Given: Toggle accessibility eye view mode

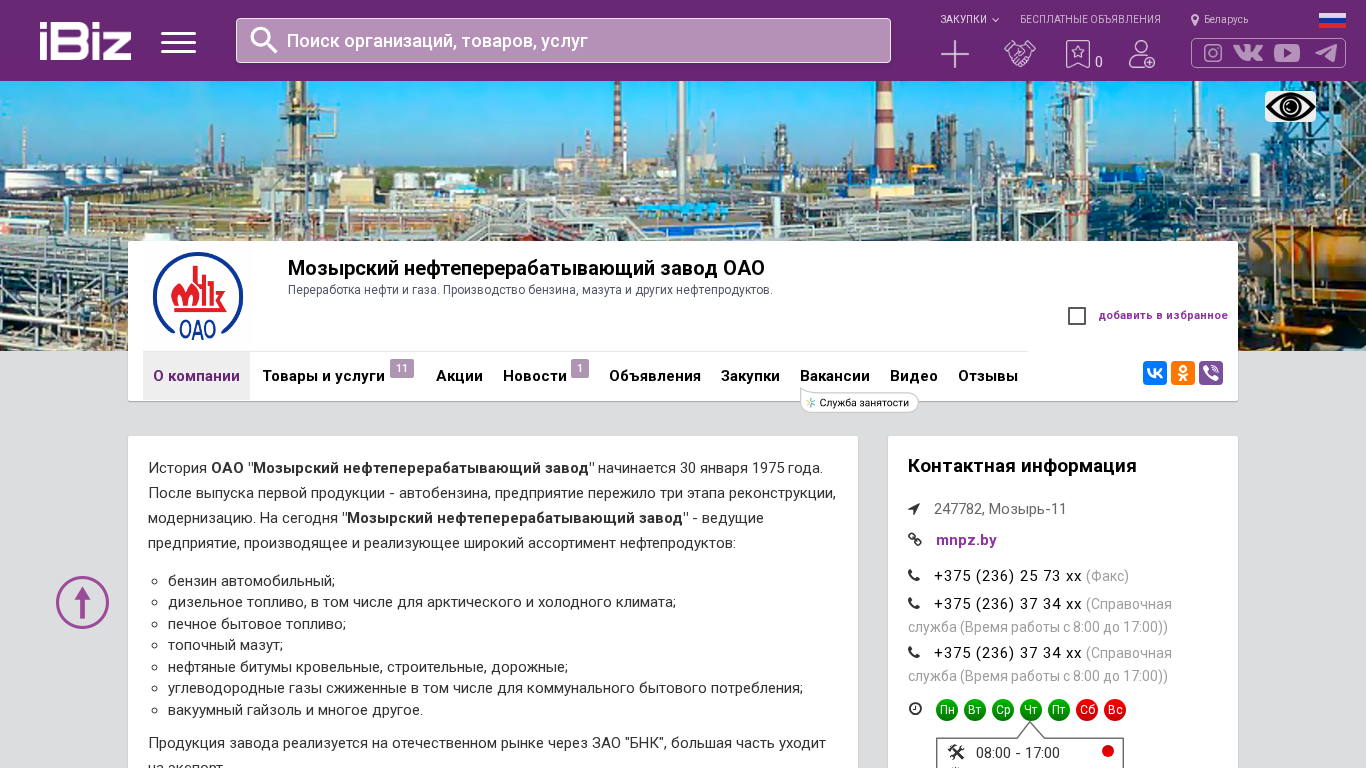Looking at the screenshot, I should click(x=1290, y=106).
